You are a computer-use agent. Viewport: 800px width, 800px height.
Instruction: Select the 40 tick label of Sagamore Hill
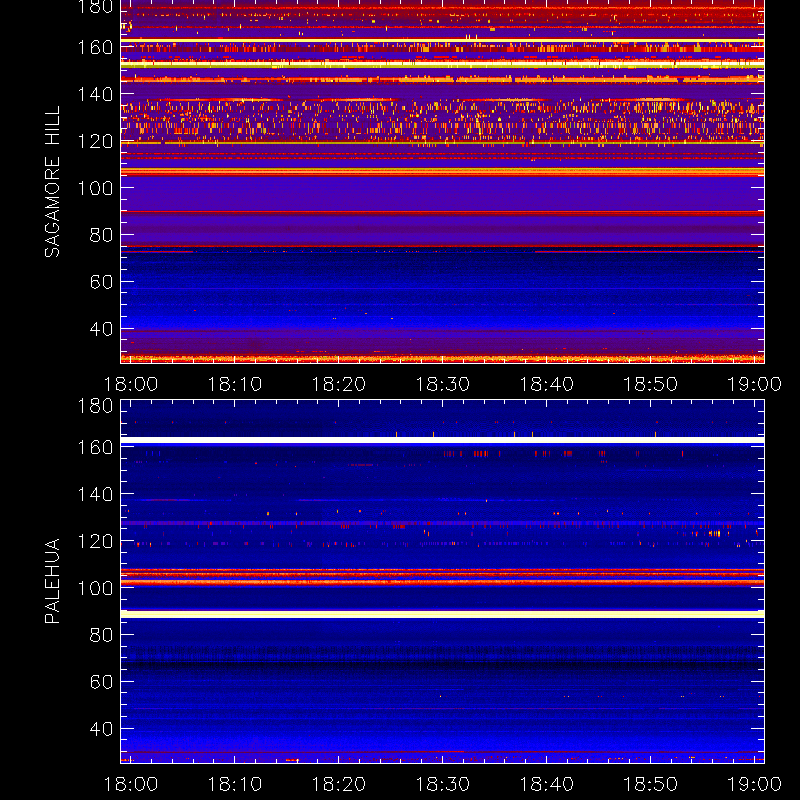pyautogui.click(x=101, y=329)
